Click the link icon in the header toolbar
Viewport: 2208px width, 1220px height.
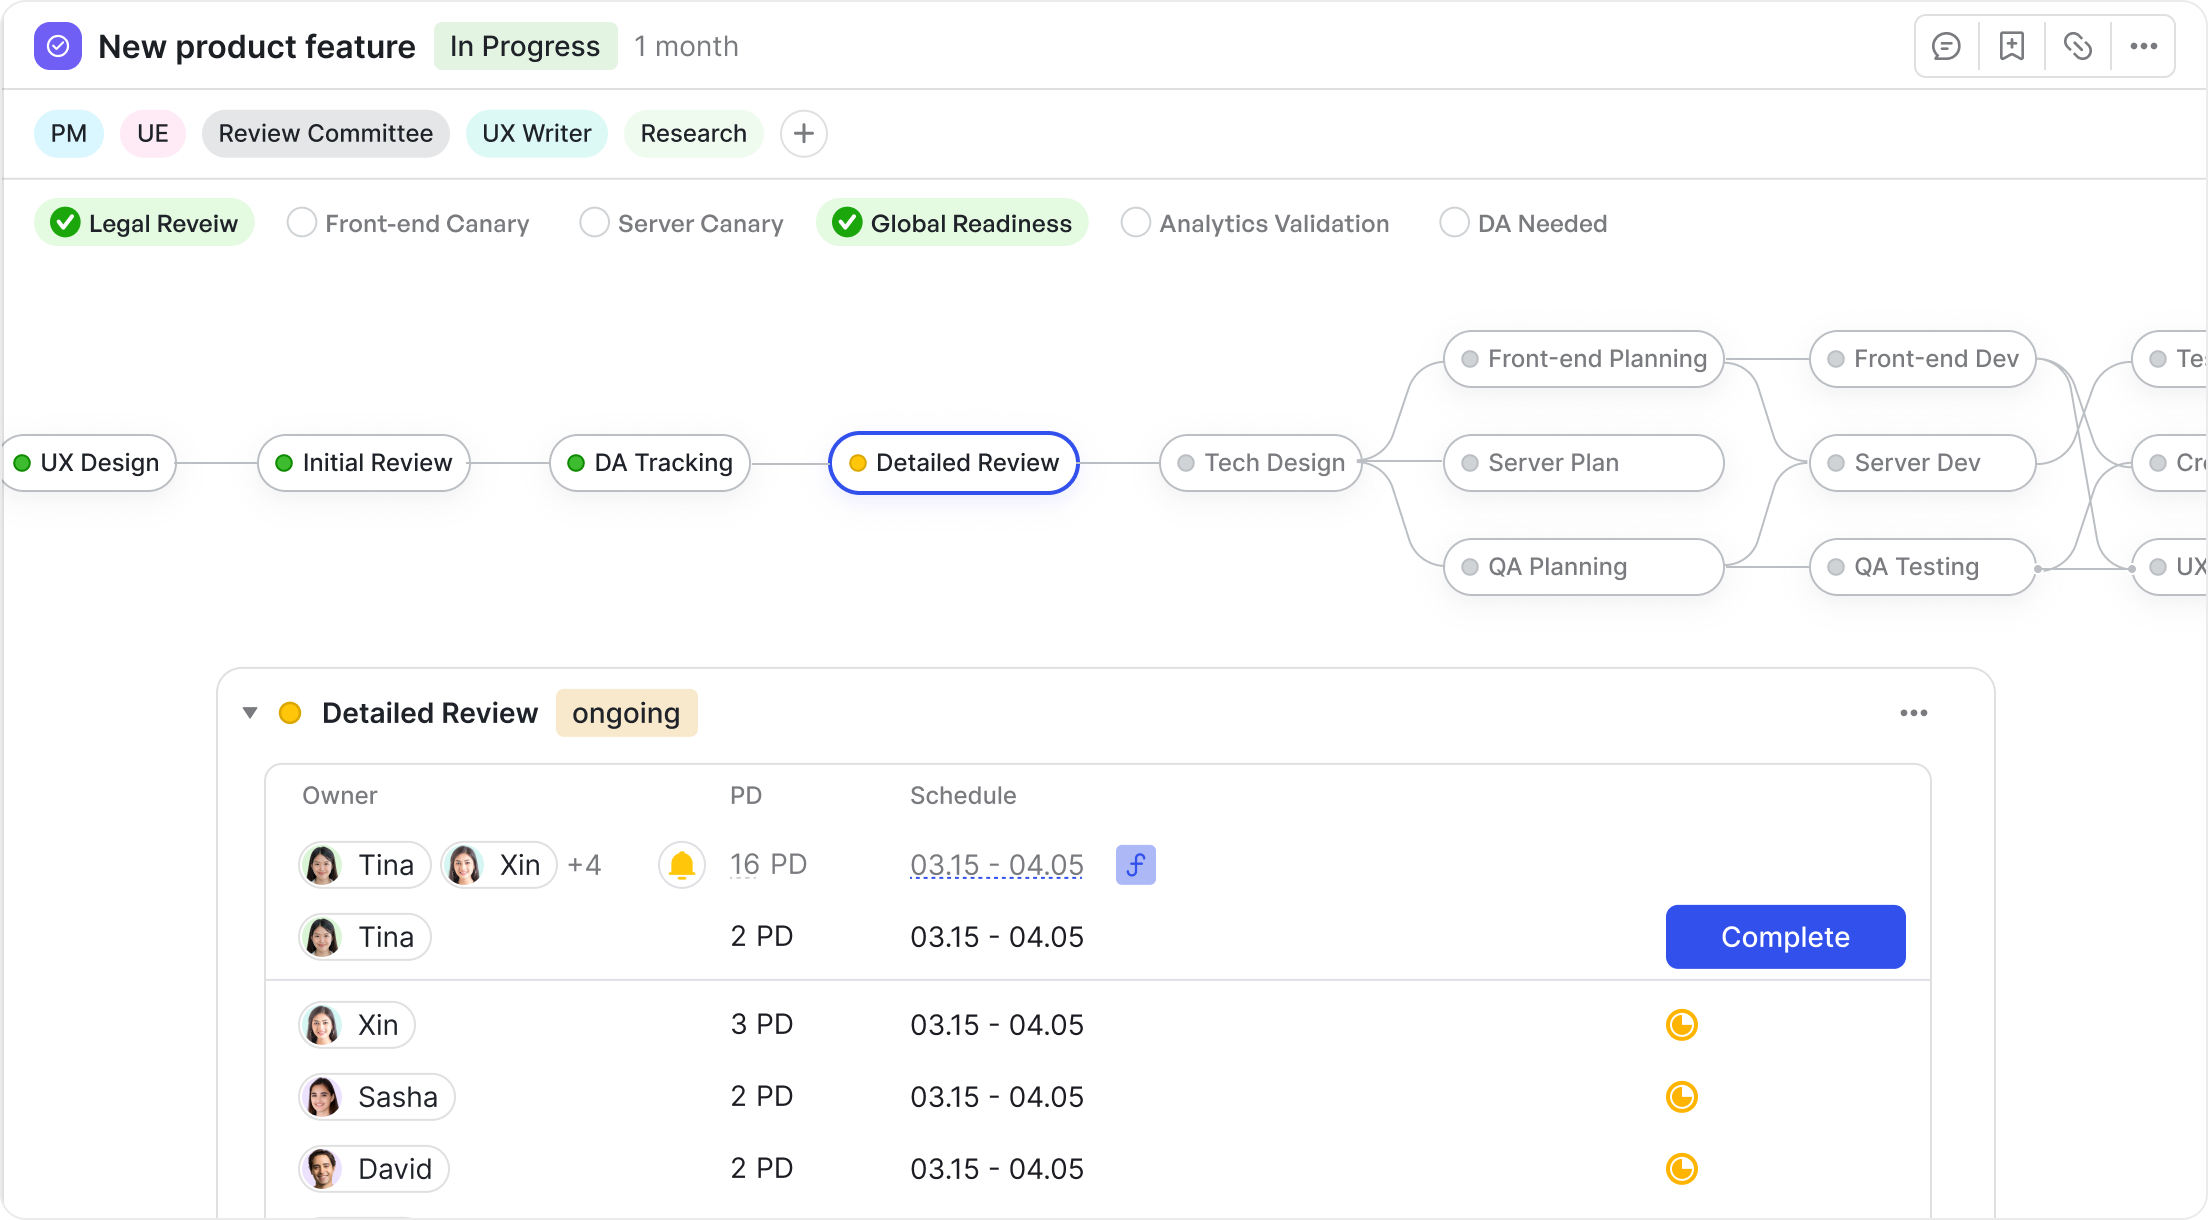[2077, 45]
